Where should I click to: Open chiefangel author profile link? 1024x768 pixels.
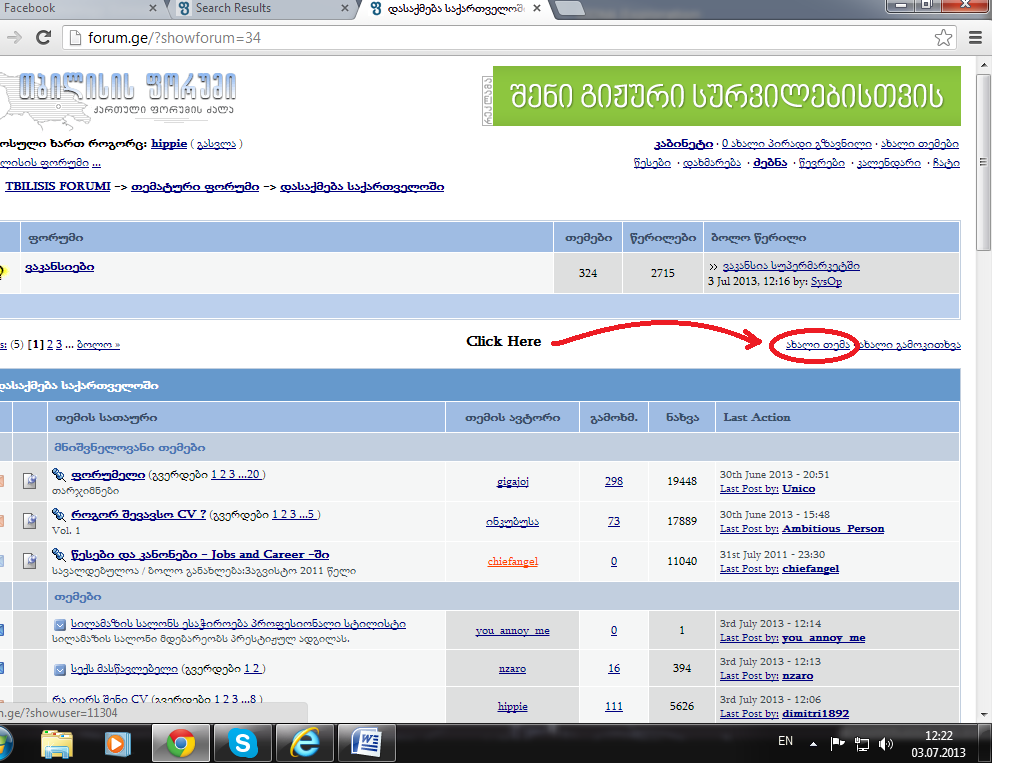tap(513, 561)
